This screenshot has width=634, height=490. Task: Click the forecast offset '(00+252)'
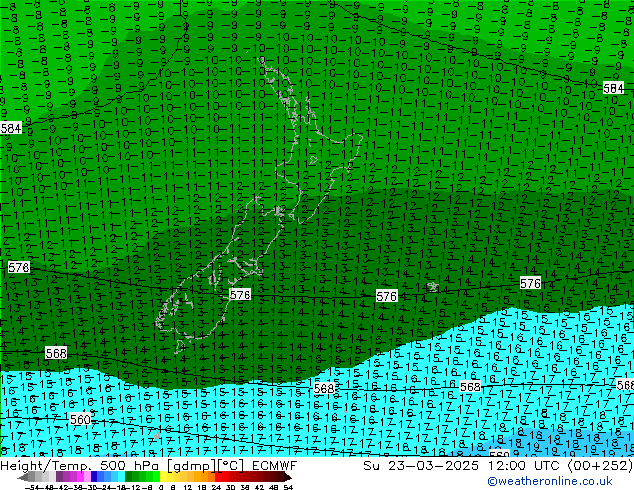point(599,466)
